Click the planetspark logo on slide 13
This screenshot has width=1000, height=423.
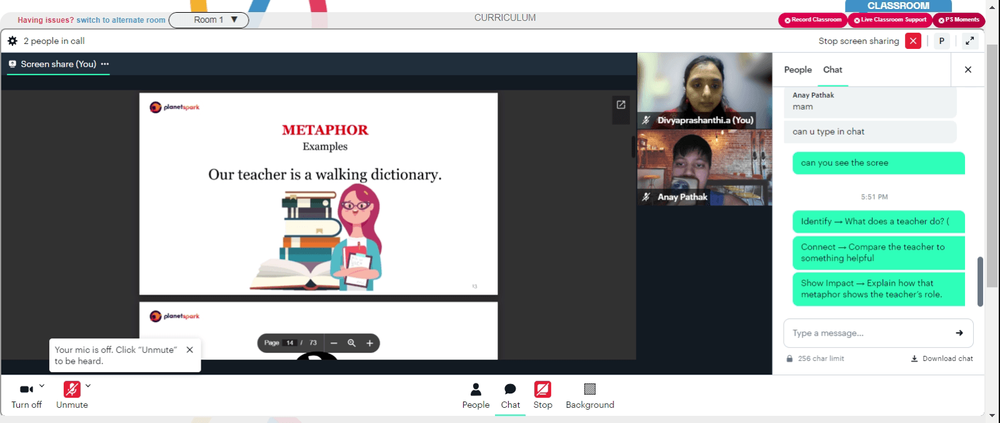[x=175, y=107]
